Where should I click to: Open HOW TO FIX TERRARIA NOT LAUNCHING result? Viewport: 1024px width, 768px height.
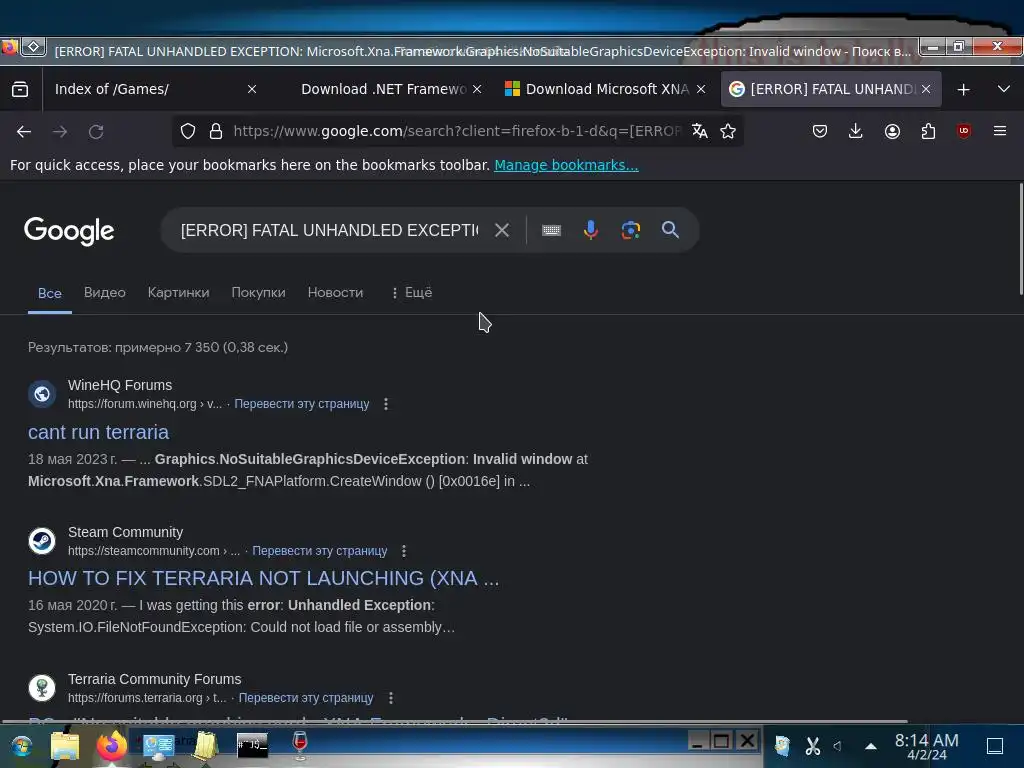[263, 578]
